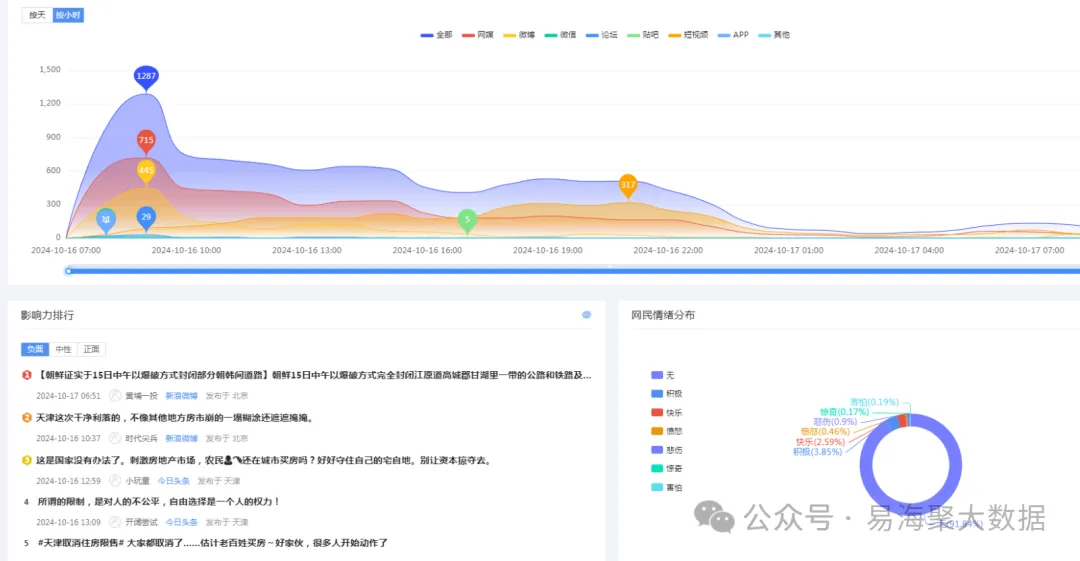Select the orange 317 marker pin
This screenshot has height=561, width=1080.
[627, 185]
